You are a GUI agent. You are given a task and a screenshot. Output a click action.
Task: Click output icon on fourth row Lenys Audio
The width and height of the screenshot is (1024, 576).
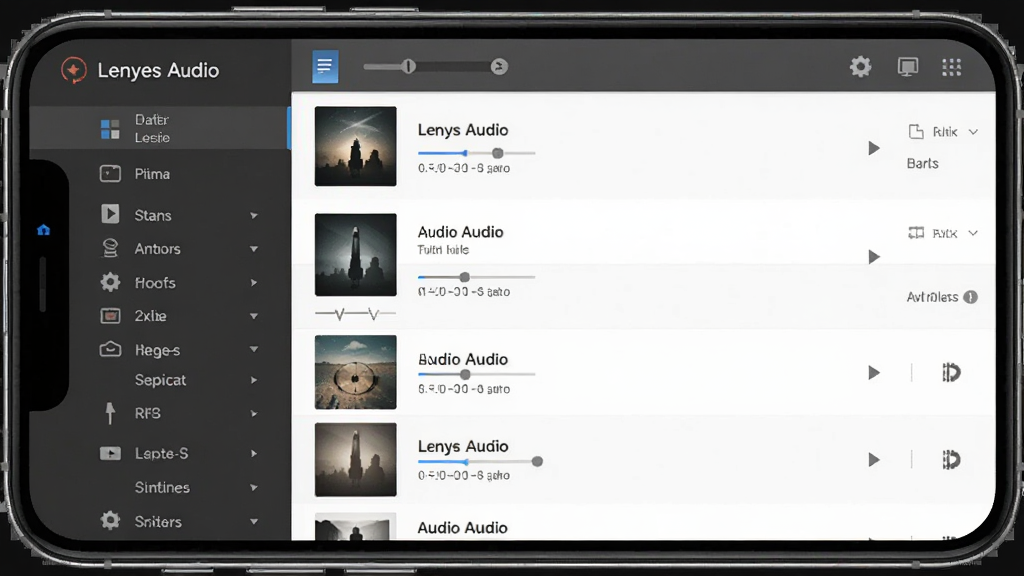(x=951, y=460)
